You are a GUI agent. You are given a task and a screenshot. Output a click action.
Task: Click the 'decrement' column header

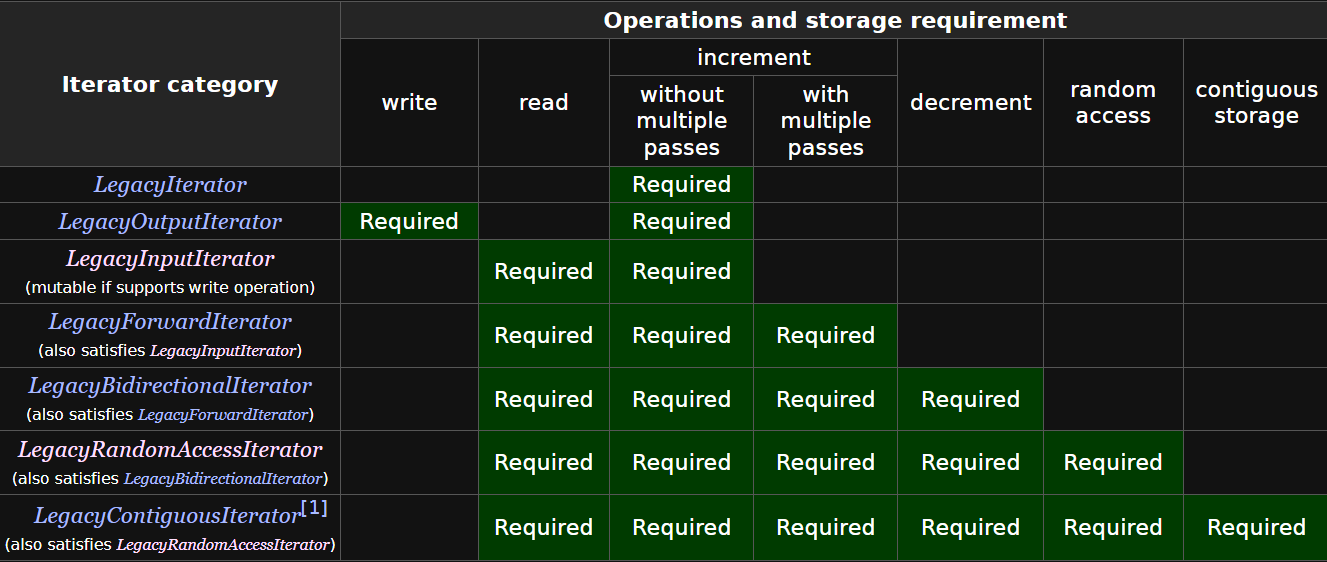tap(970, 103)
